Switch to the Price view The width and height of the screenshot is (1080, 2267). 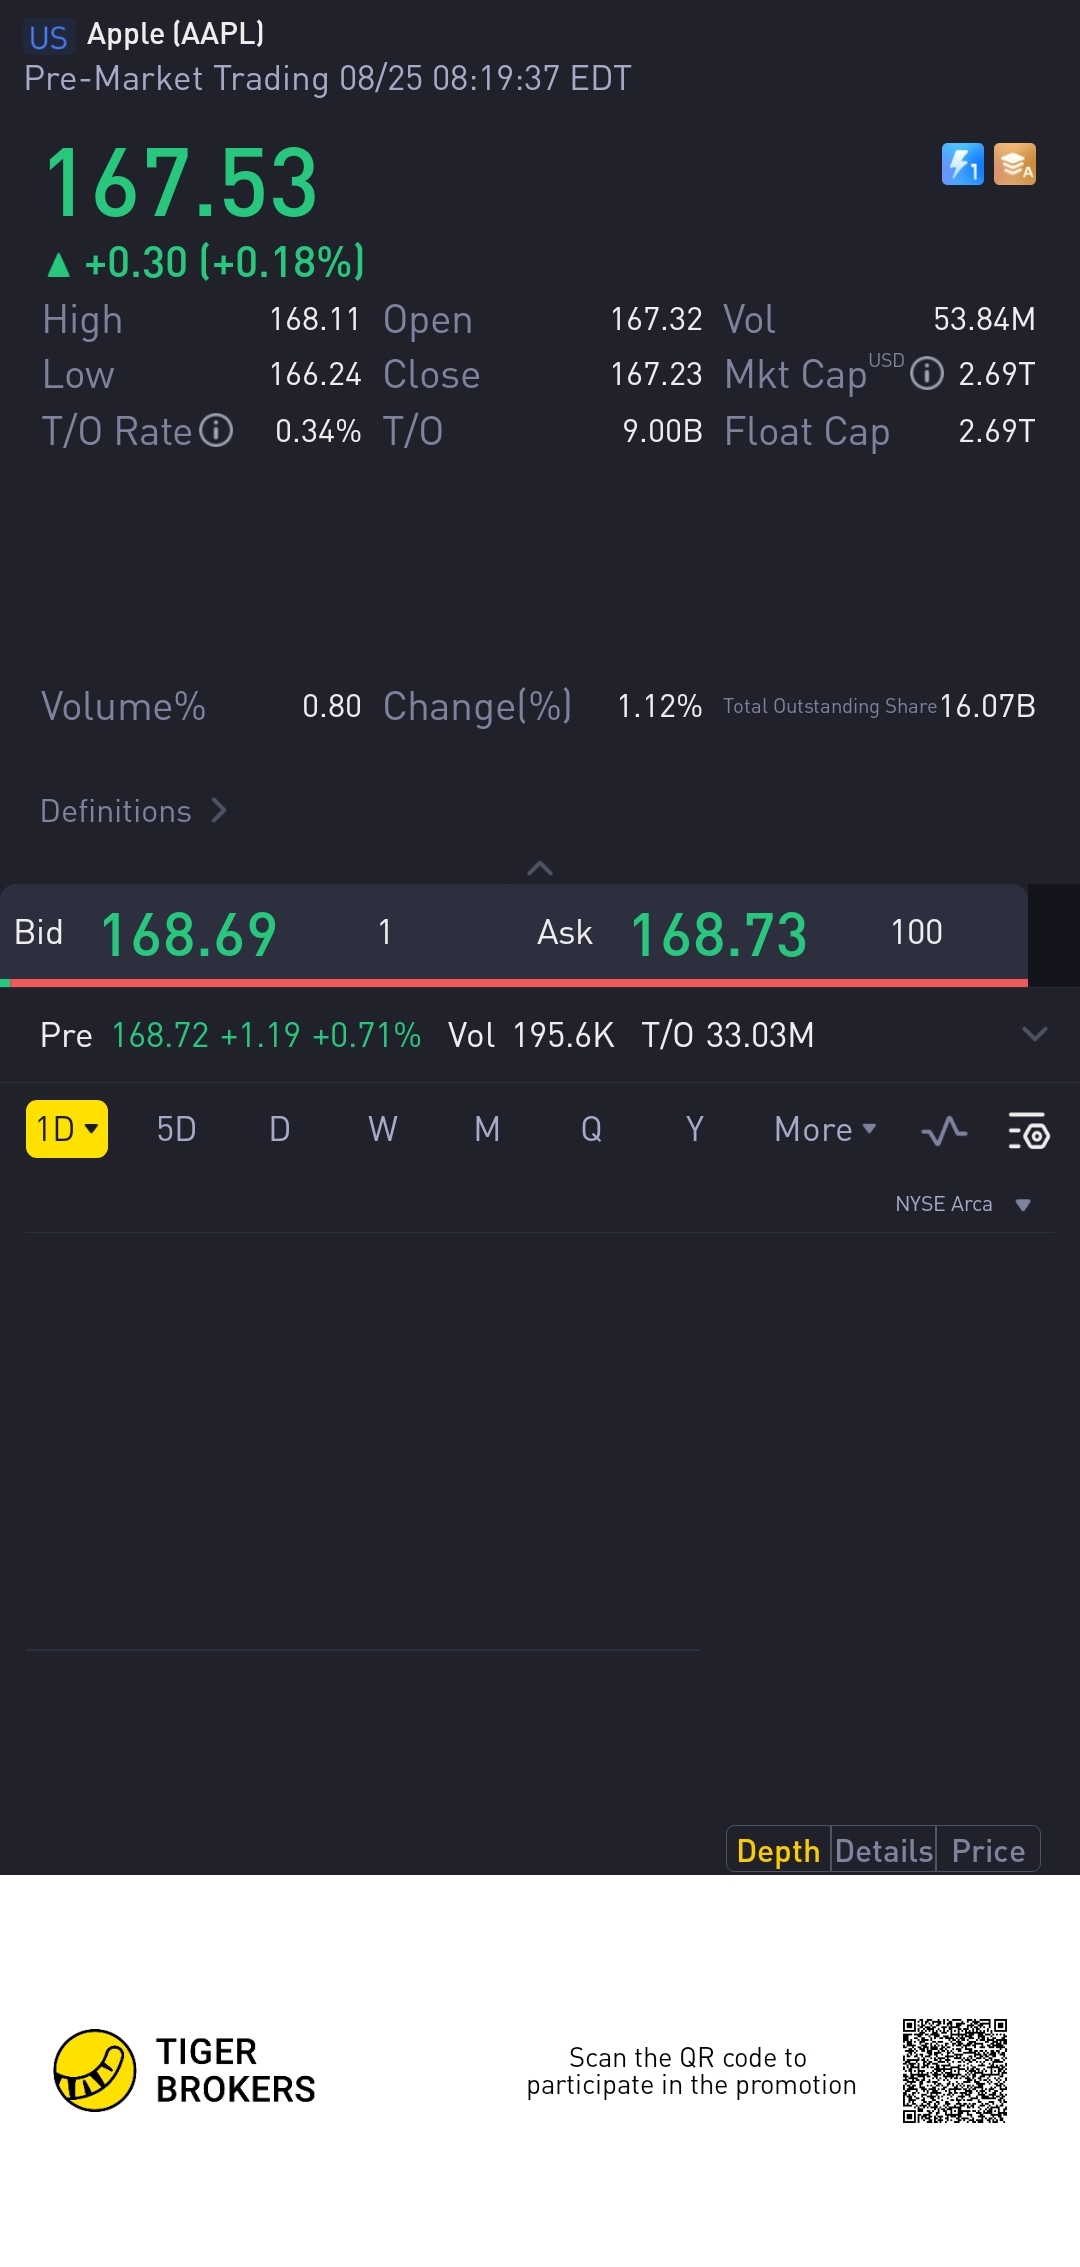coord(988,1851)
